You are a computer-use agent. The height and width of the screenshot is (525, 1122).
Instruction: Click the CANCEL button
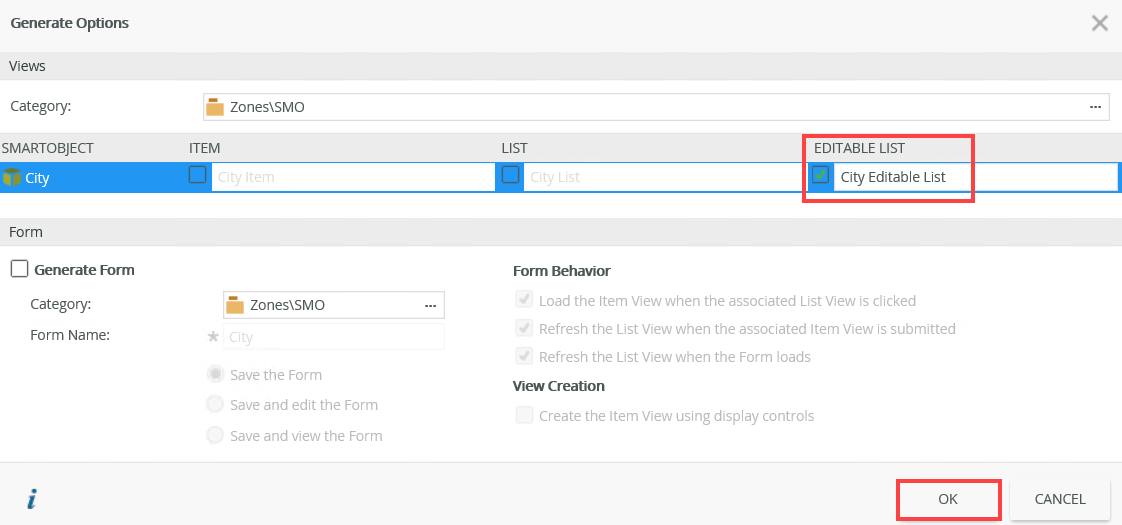tap(1060, 499)
